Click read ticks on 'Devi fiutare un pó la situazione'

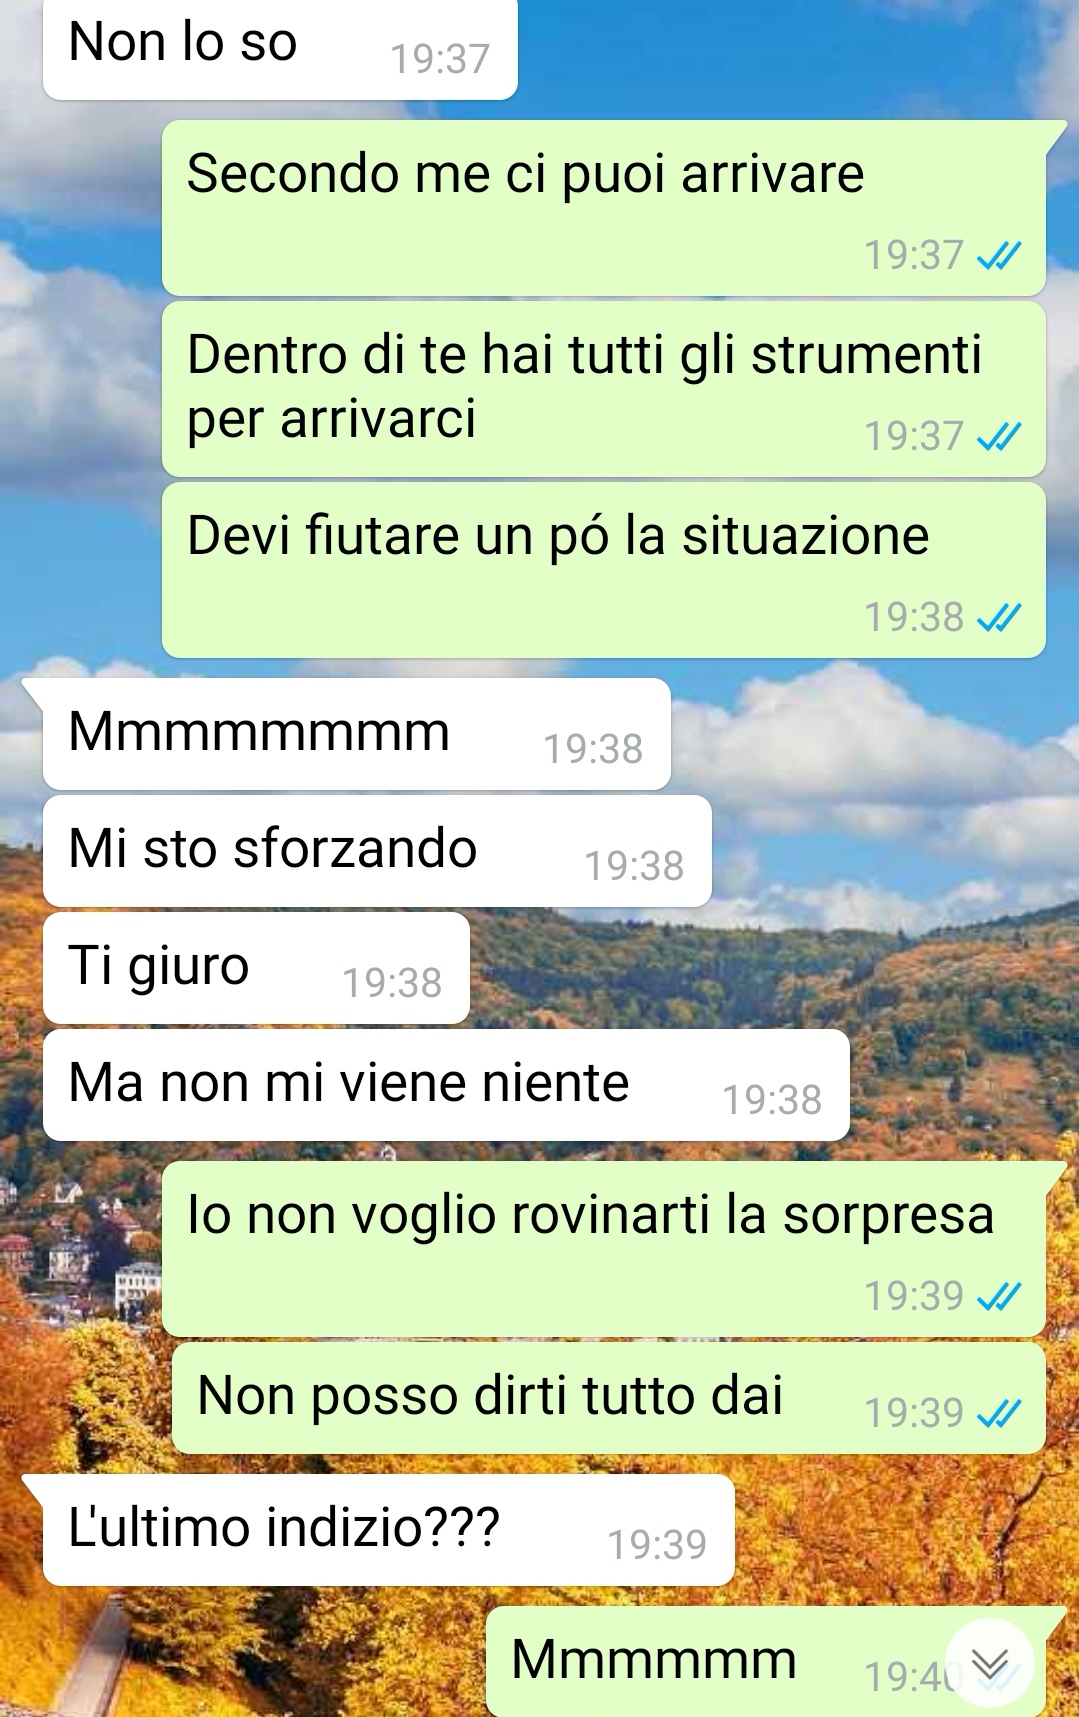click(x=998, y=618)
